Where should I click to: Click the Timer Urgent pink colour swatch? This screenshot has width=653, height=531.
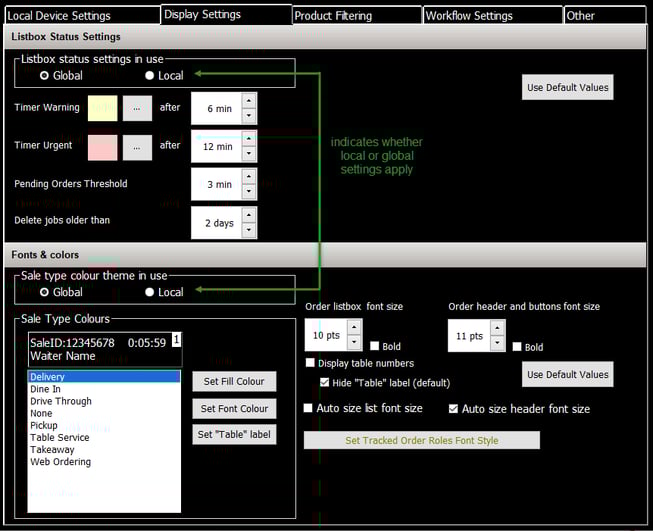pyautogui.click(x=102, y=147)
